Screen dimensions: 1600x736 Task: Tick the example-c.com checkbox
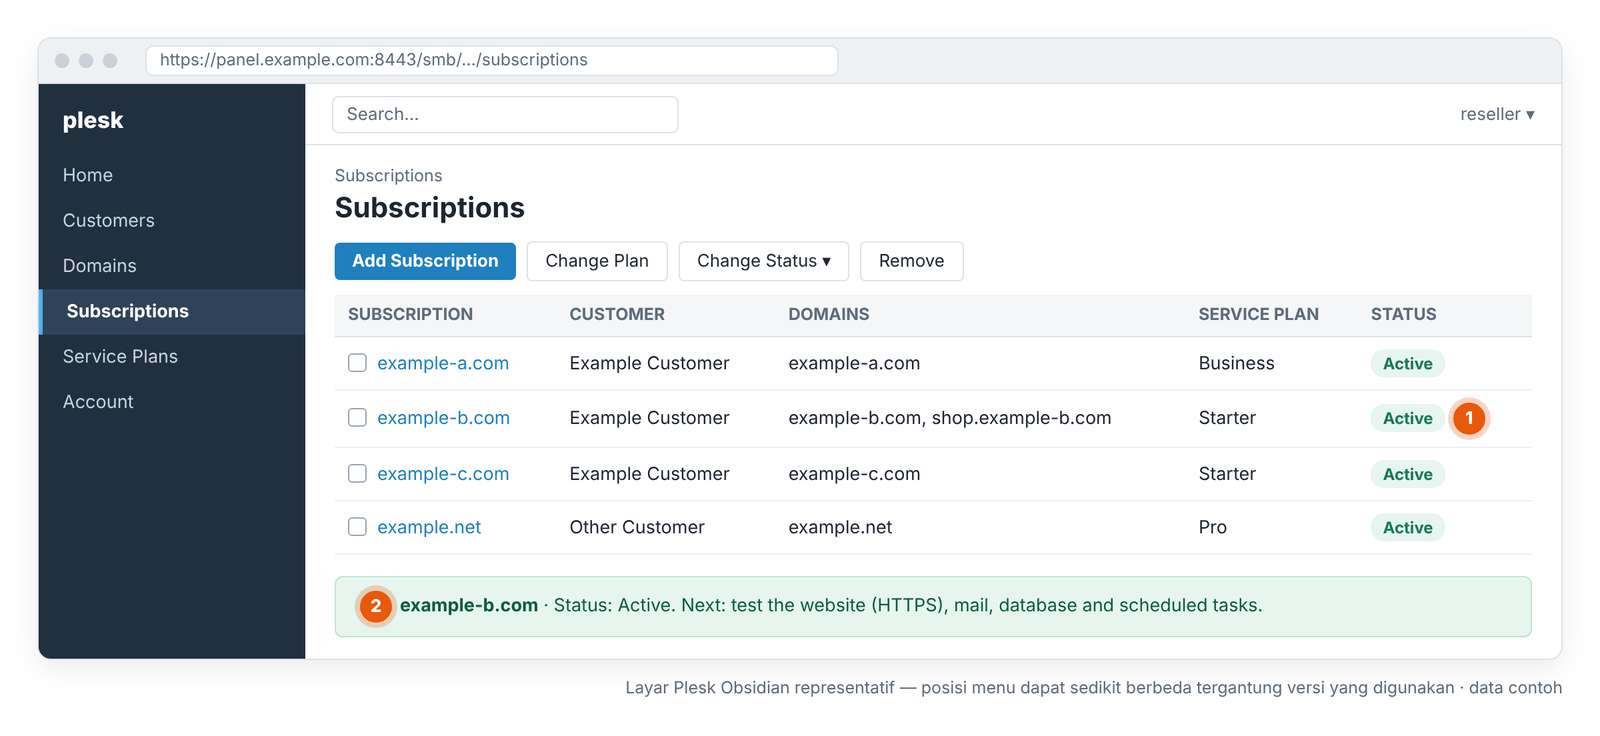(357, 474)
